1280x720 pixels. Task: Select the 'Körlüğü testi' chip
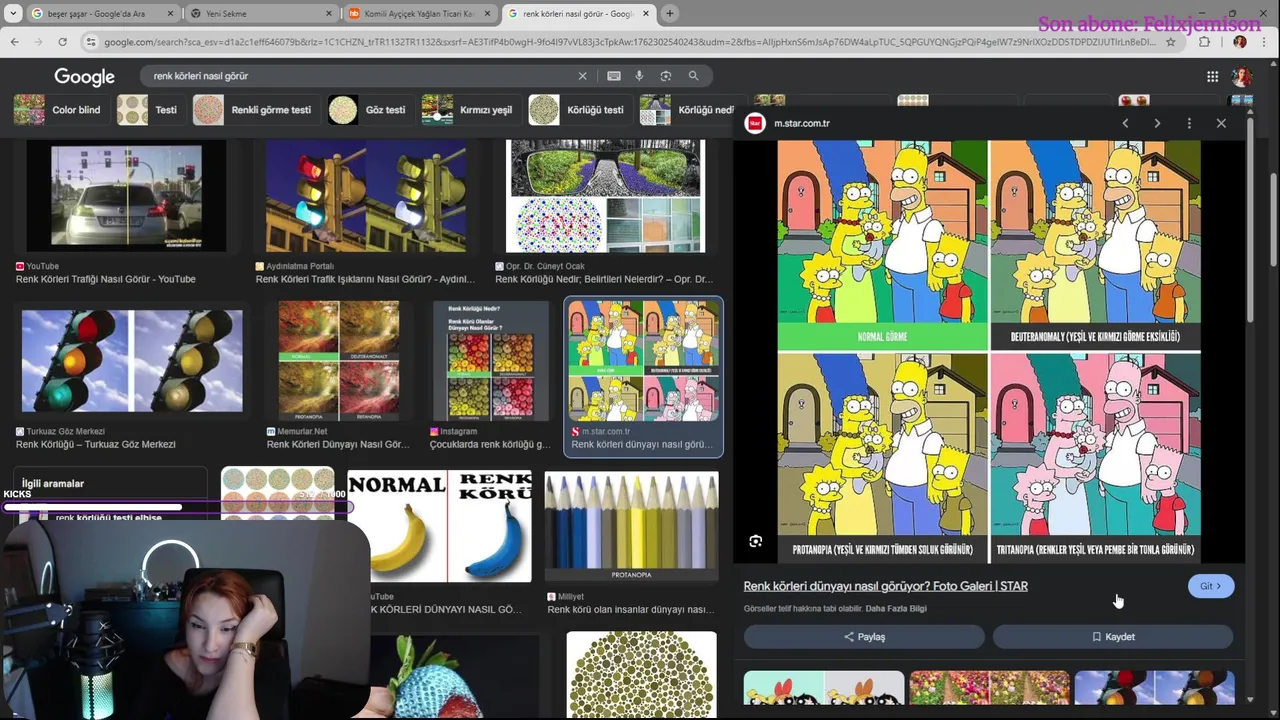point(578,110)
